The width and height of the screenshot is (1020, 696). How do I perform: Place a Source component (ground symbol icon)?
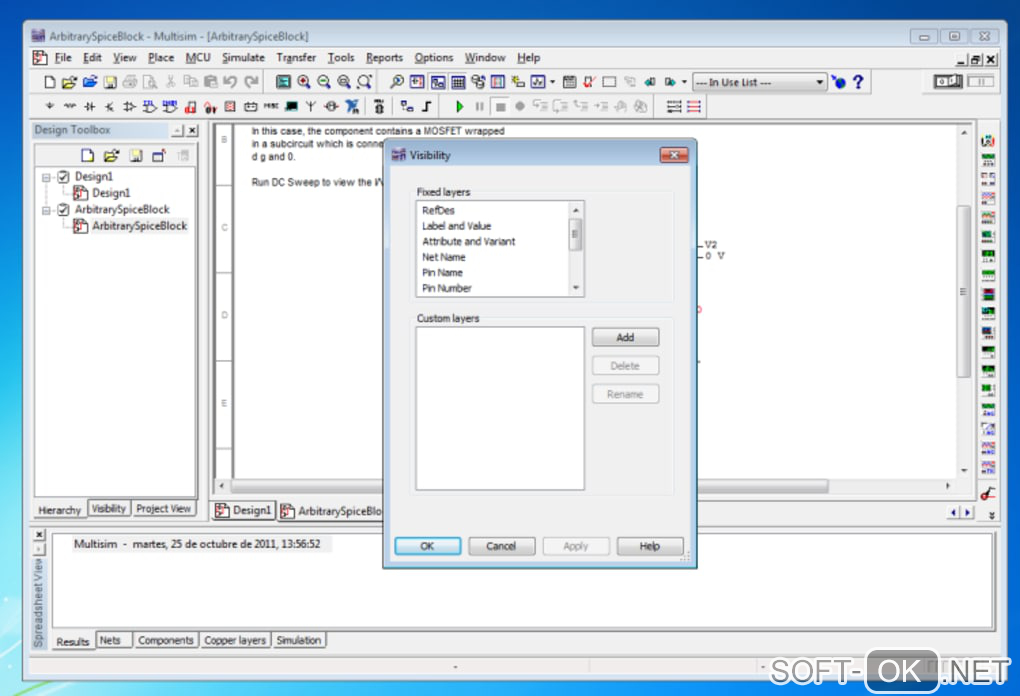[49, 106]
